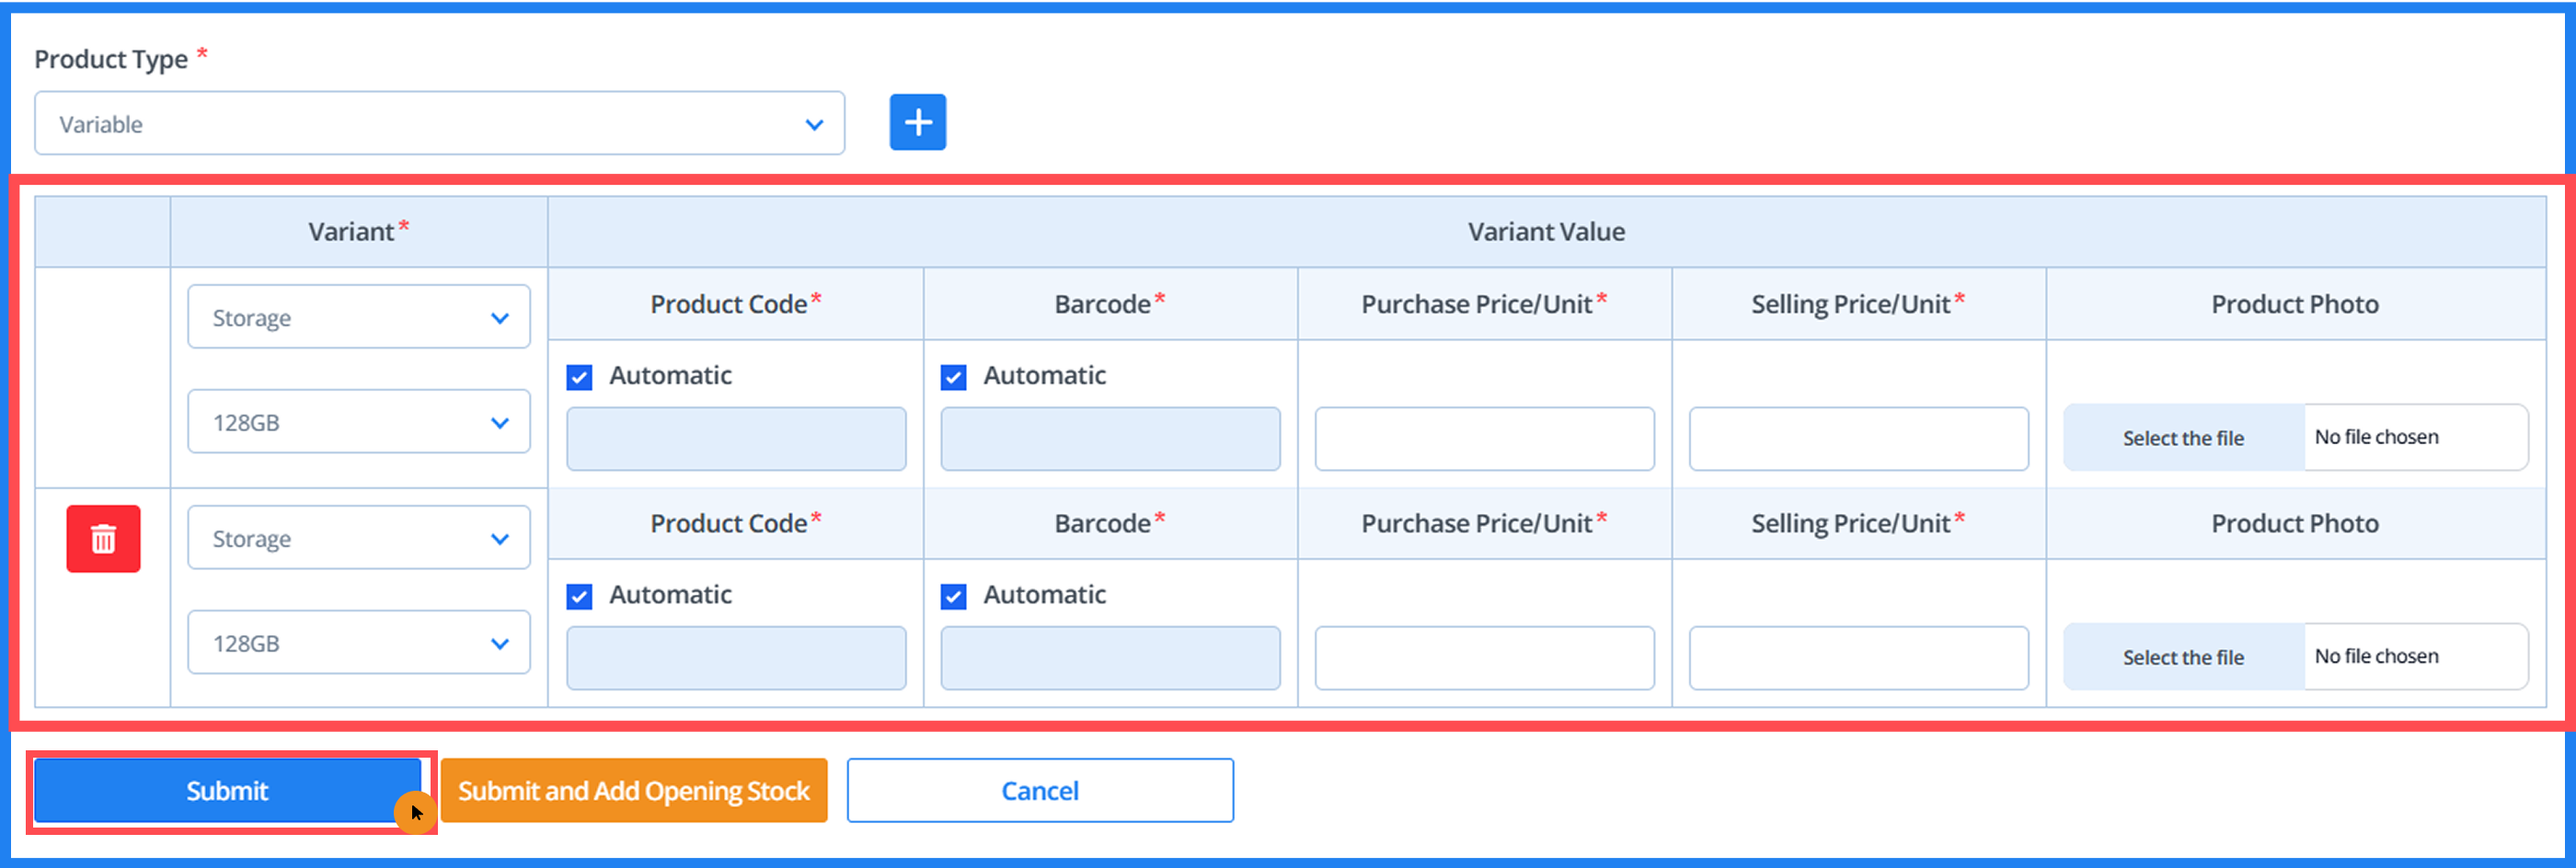Focus first row Purchase Price/Unit field
This screenshot has width=2576, height=868.
[x=1484, y=438]
